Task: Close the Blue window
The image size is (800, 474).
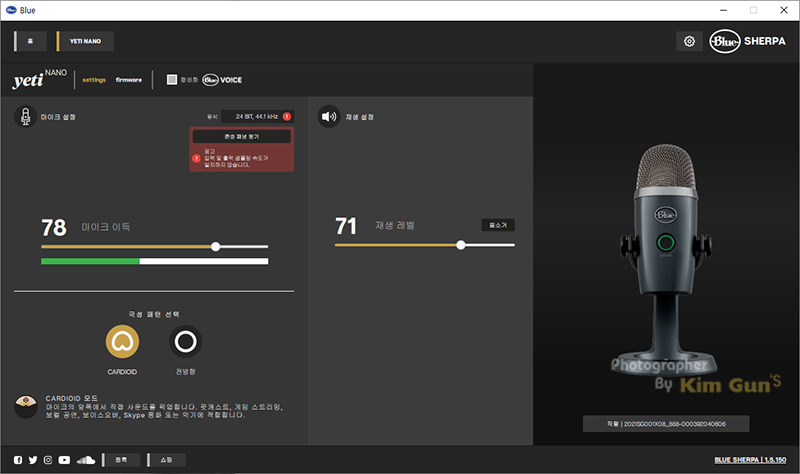Action: 784,10
